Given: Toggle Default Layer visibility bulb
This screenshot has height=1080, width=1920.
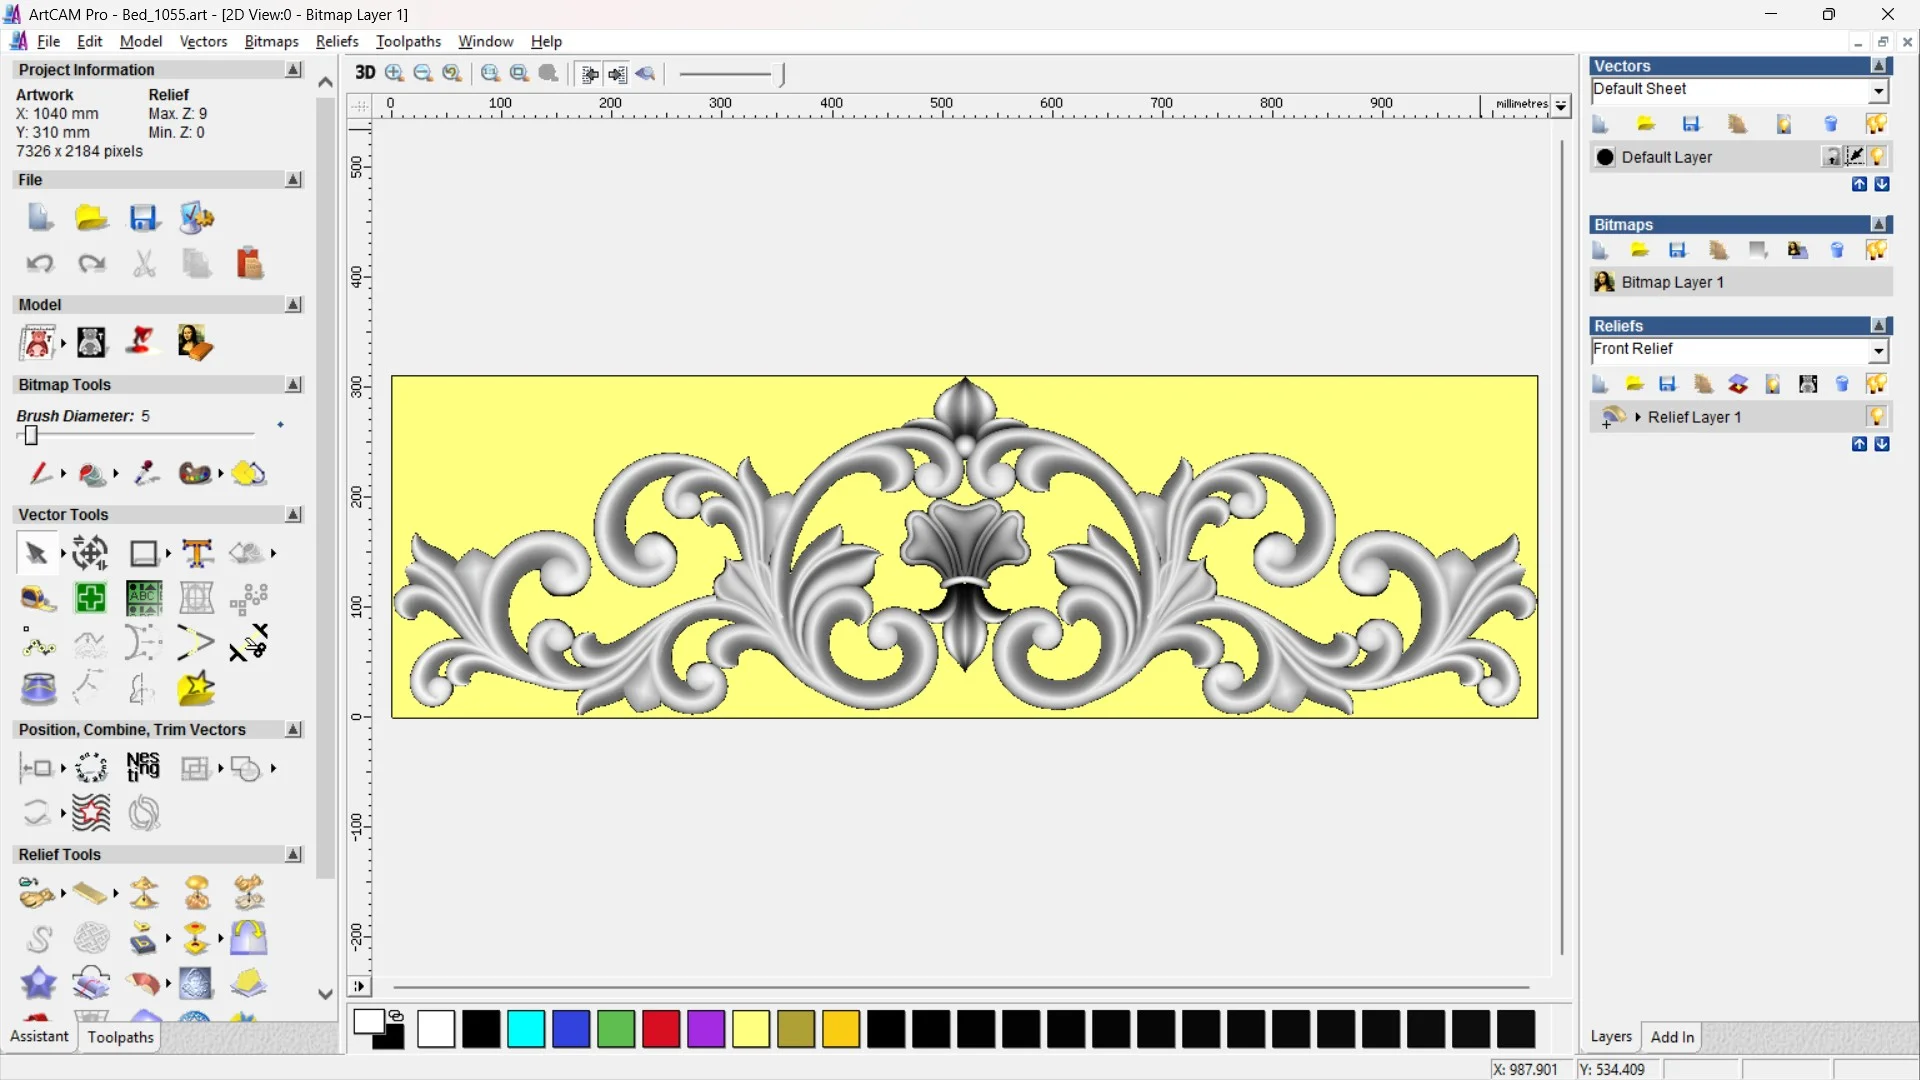Looking at the screenshot, I should [x=1877, y=157].
